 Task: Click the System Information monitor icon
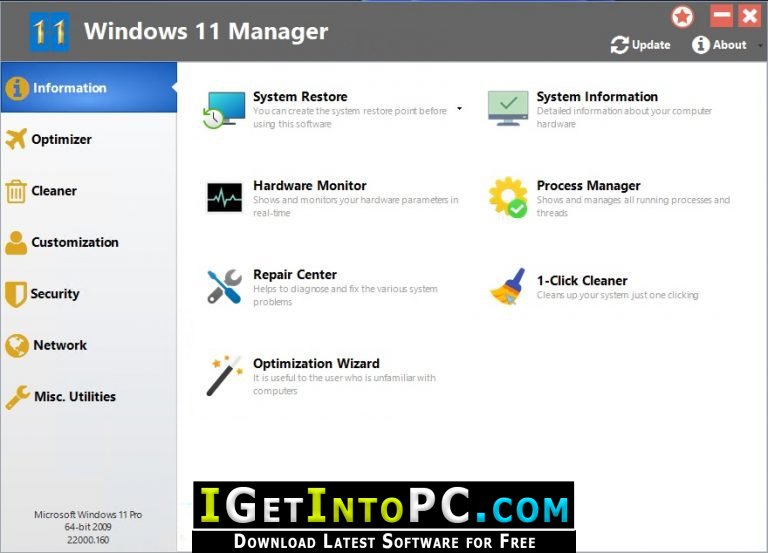tap(508, 108)
